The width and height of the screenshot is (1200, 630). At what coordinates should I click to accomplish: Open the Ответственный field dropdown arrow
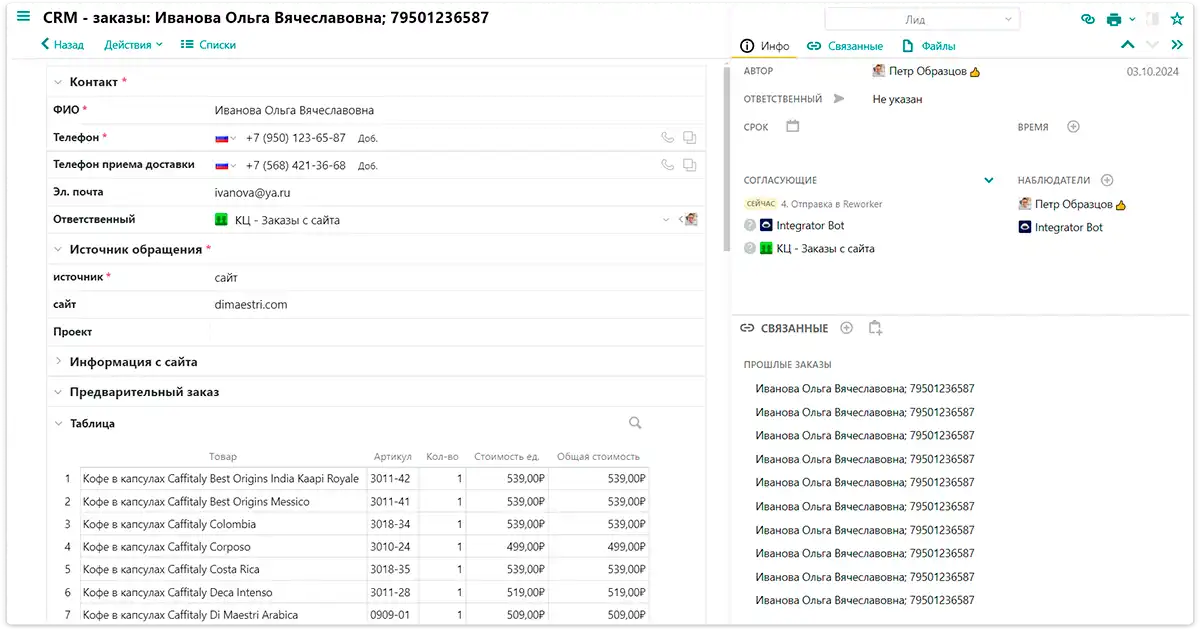tap(666, 220)
